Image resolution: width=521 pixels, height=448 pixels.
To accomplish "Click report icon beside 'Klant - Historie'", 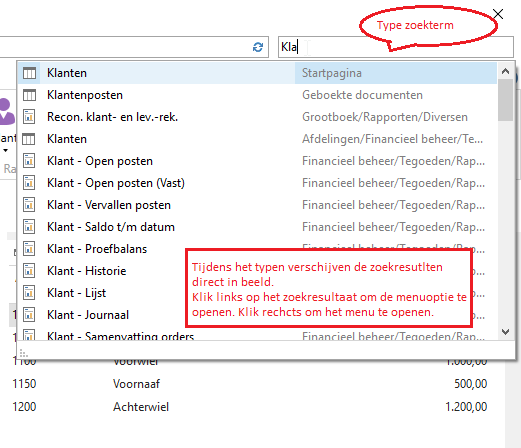I will click(29, 271).
